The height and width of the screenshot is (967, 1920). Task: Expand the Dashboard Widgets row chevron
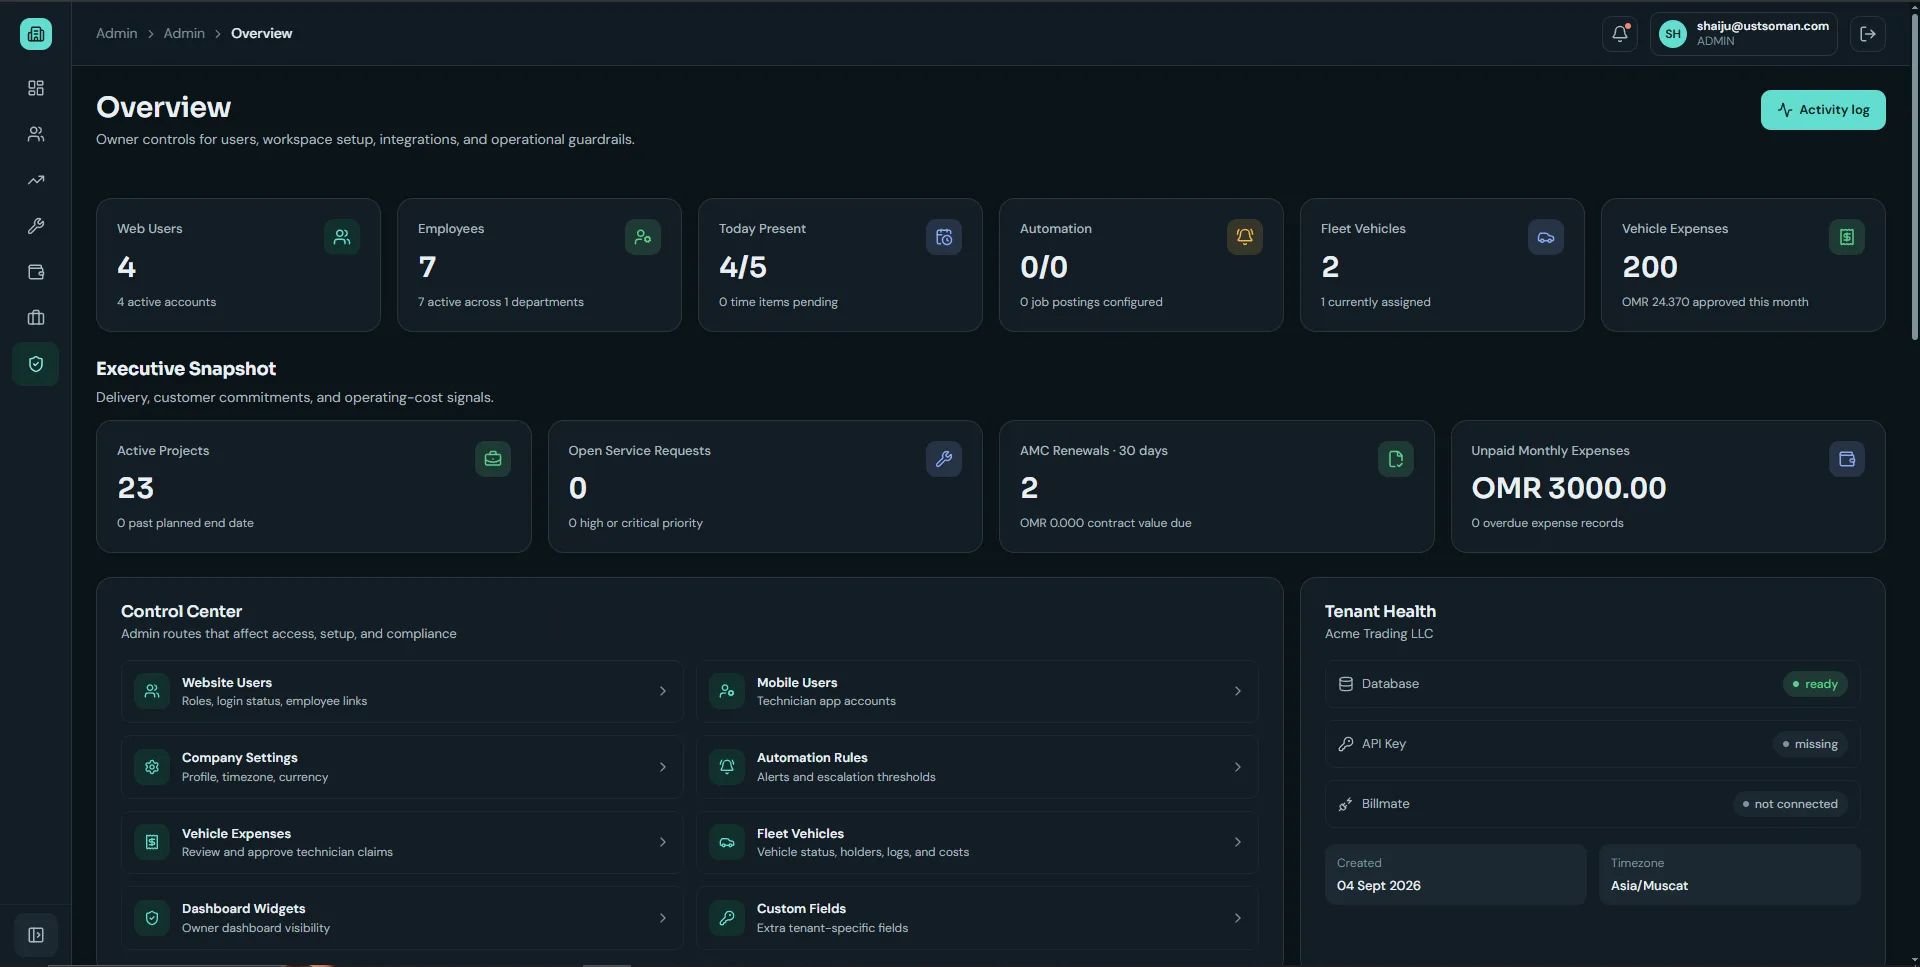coord(663,918)
